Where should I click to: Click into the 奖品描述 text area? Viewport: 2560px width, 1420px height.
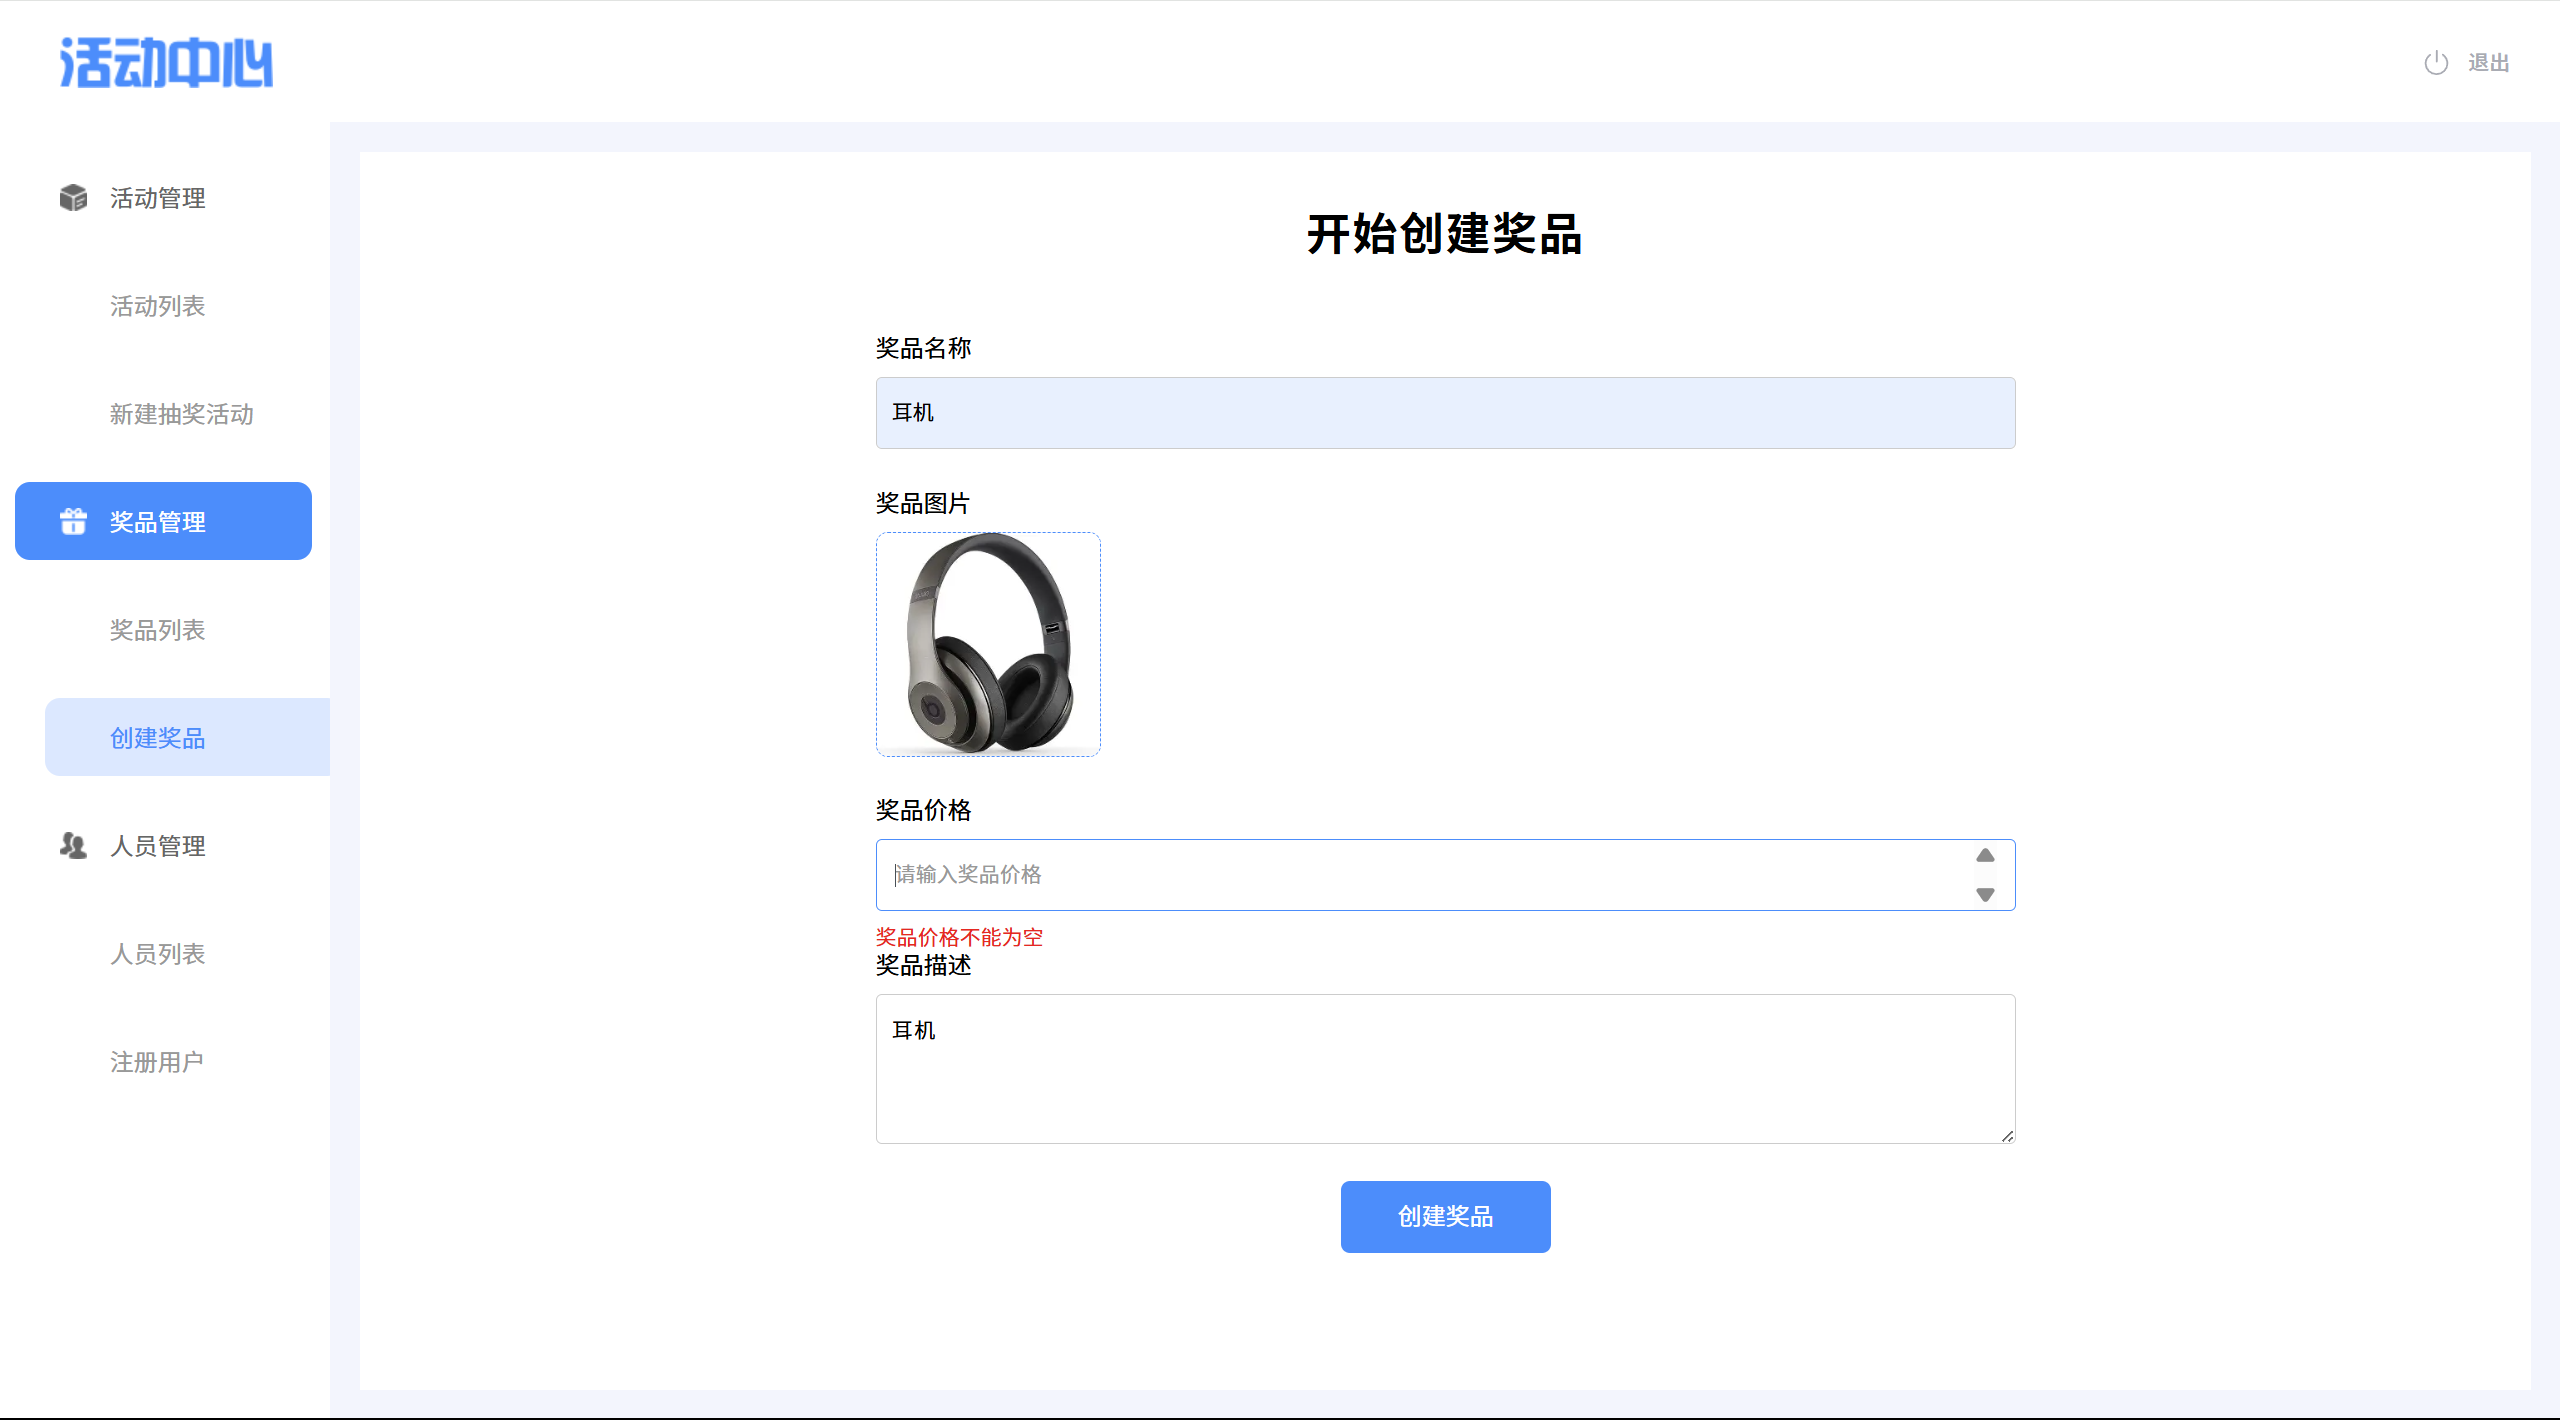tap(1445, 1068)
